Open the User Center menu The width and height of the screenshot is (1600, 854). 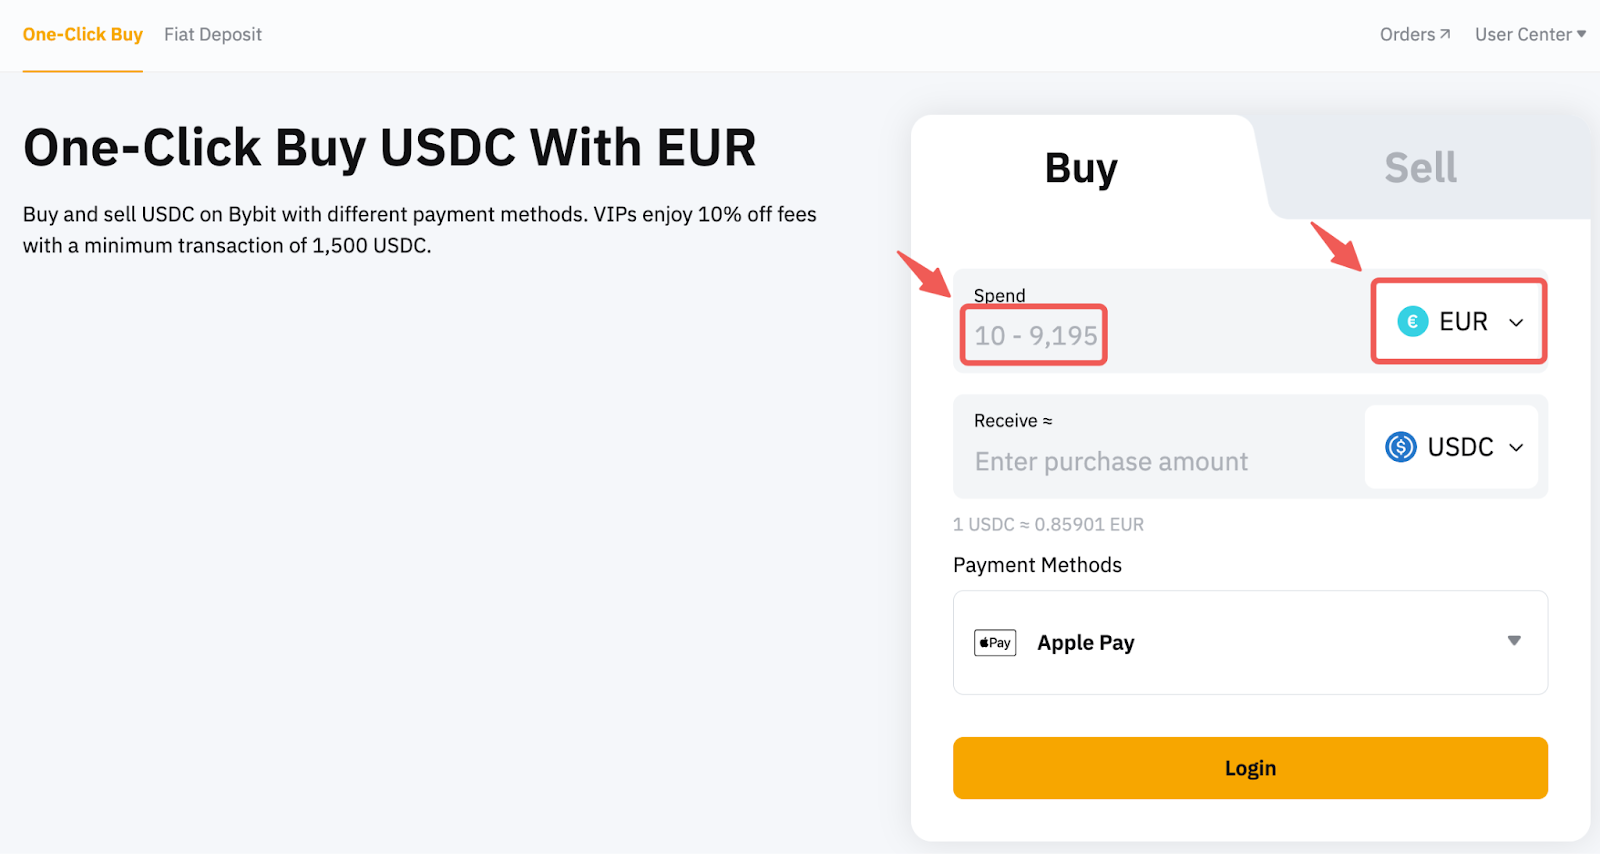pos(1523,34)
